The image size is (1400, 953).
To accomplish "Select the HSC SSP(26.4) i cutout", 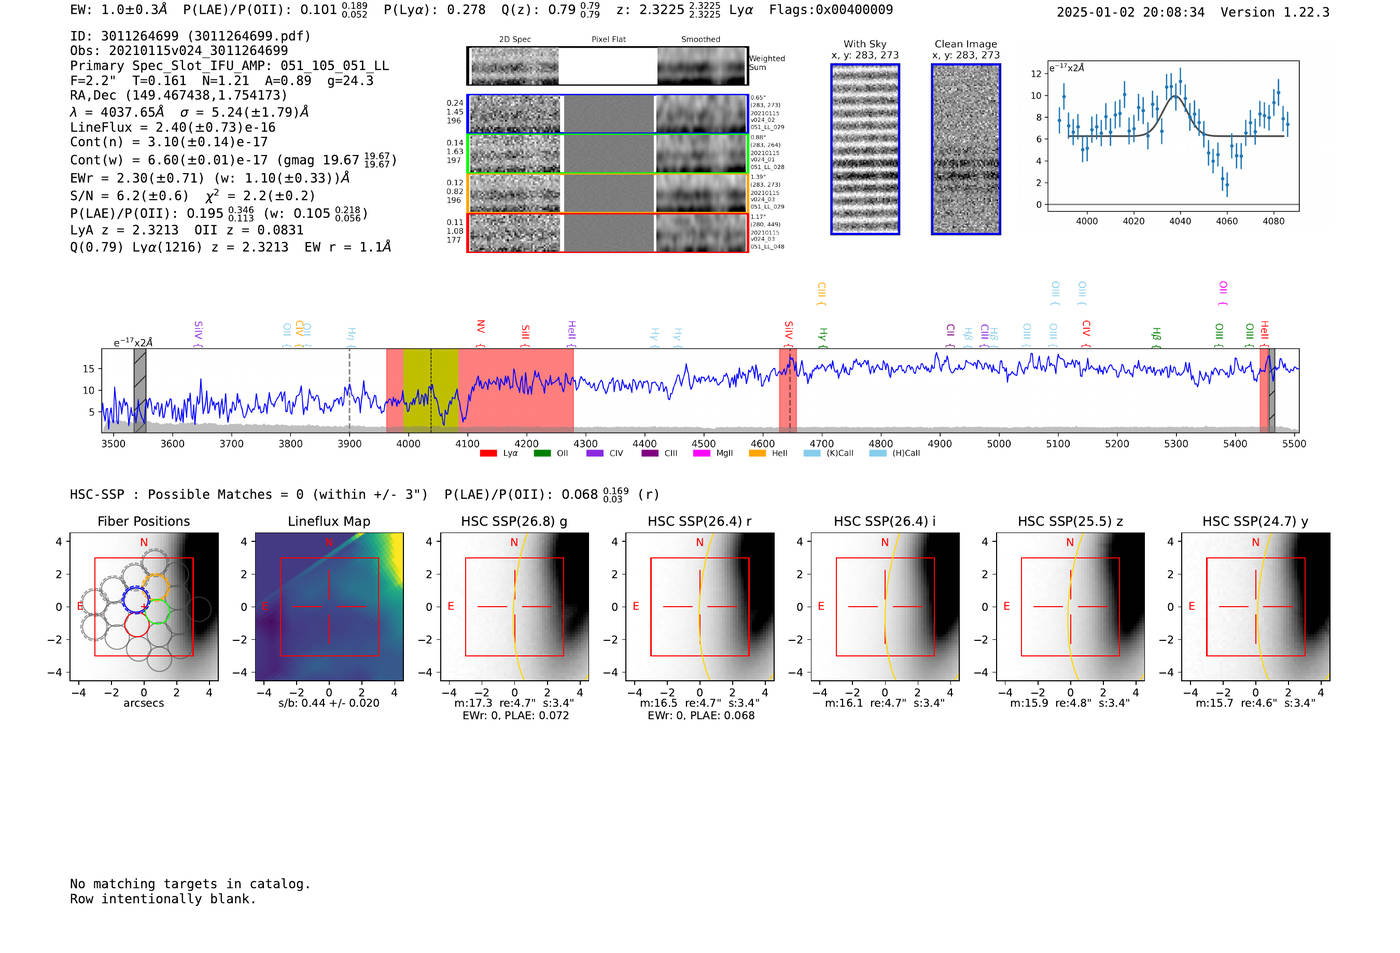I will [x=885, y=607].
